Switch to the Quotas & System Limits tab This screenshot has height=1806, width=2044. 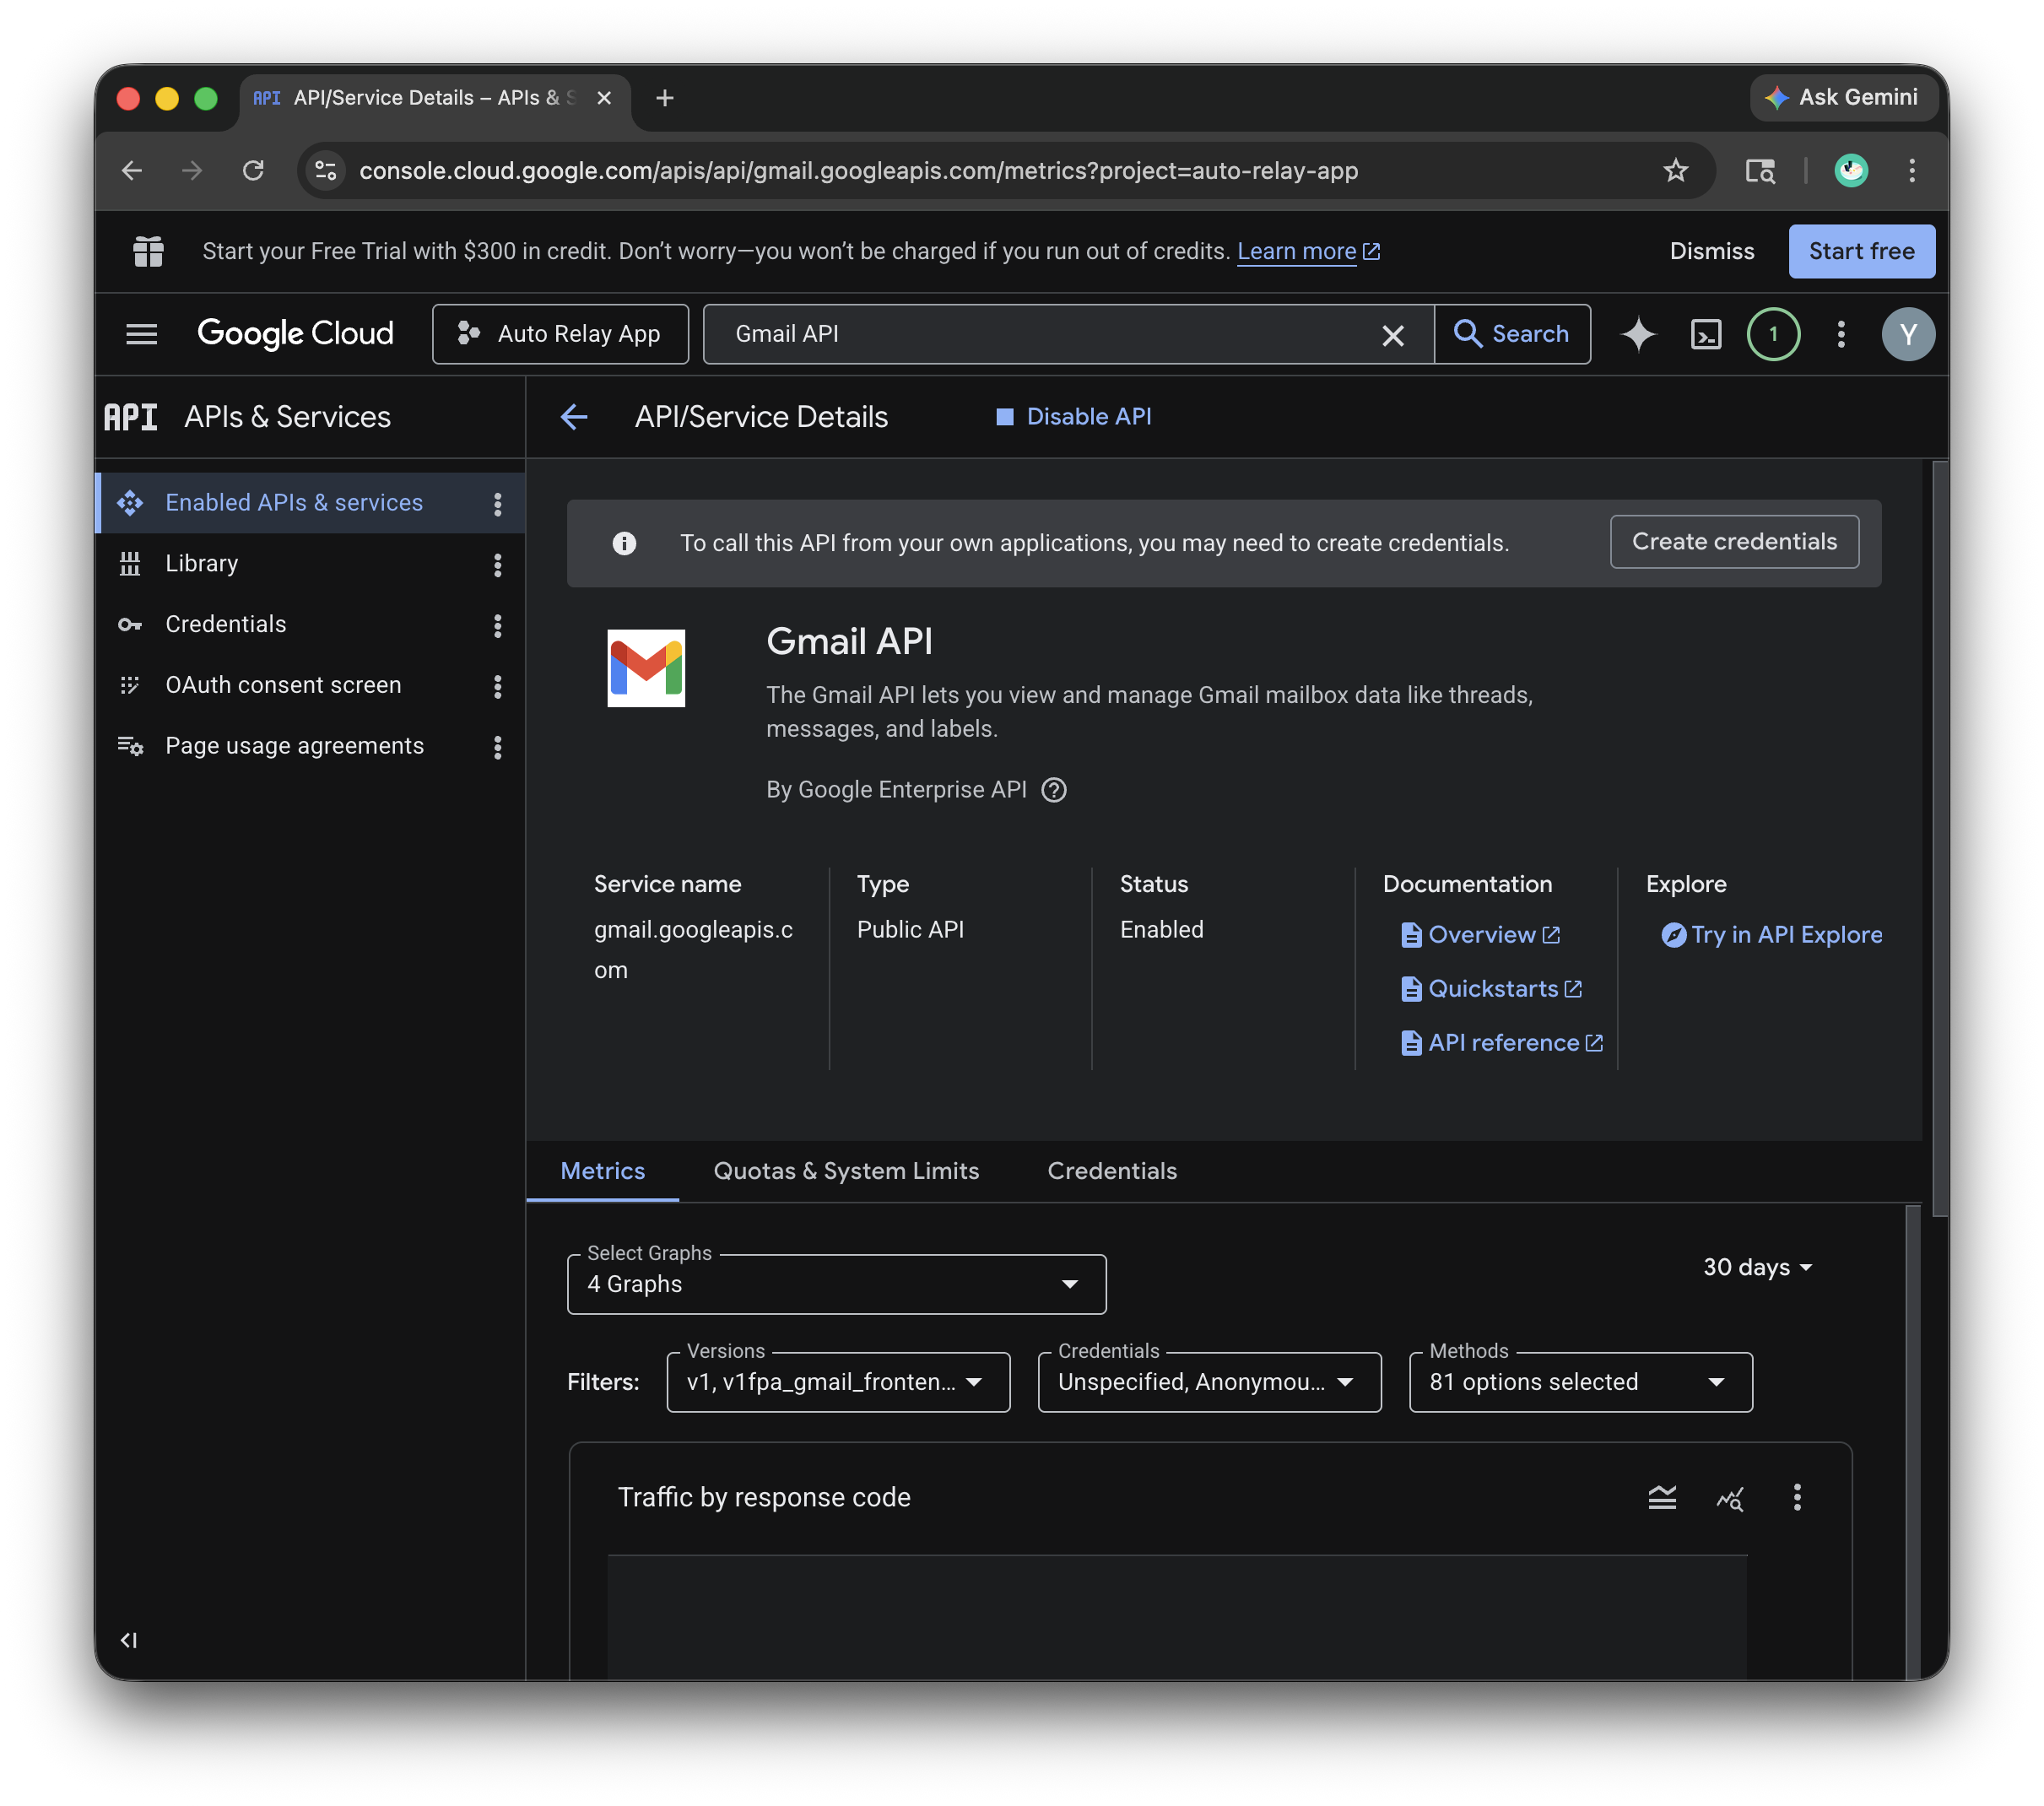click(845, 1171)
